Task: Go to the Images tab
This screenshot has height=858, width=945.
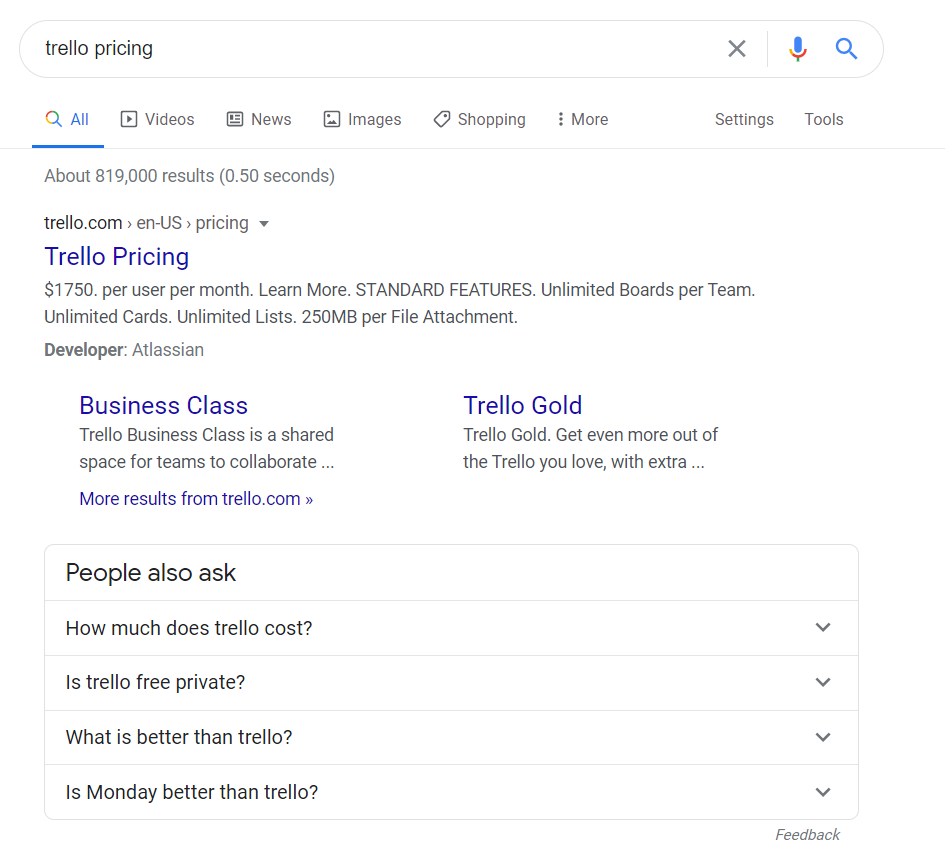Action: tap(362, 119)
